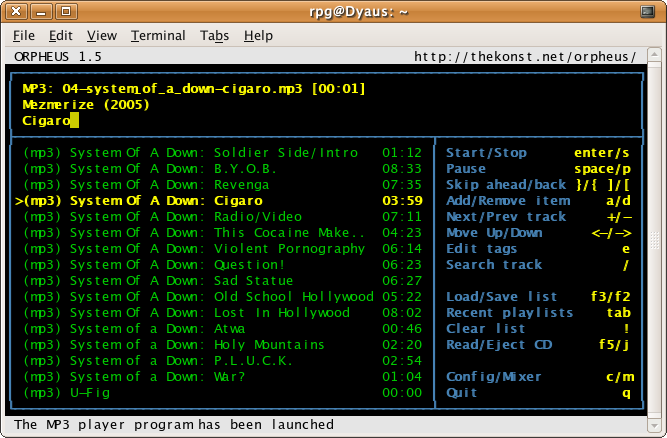Open the View menu
Viewport: 667px width, 438px height.
[101, 35]
